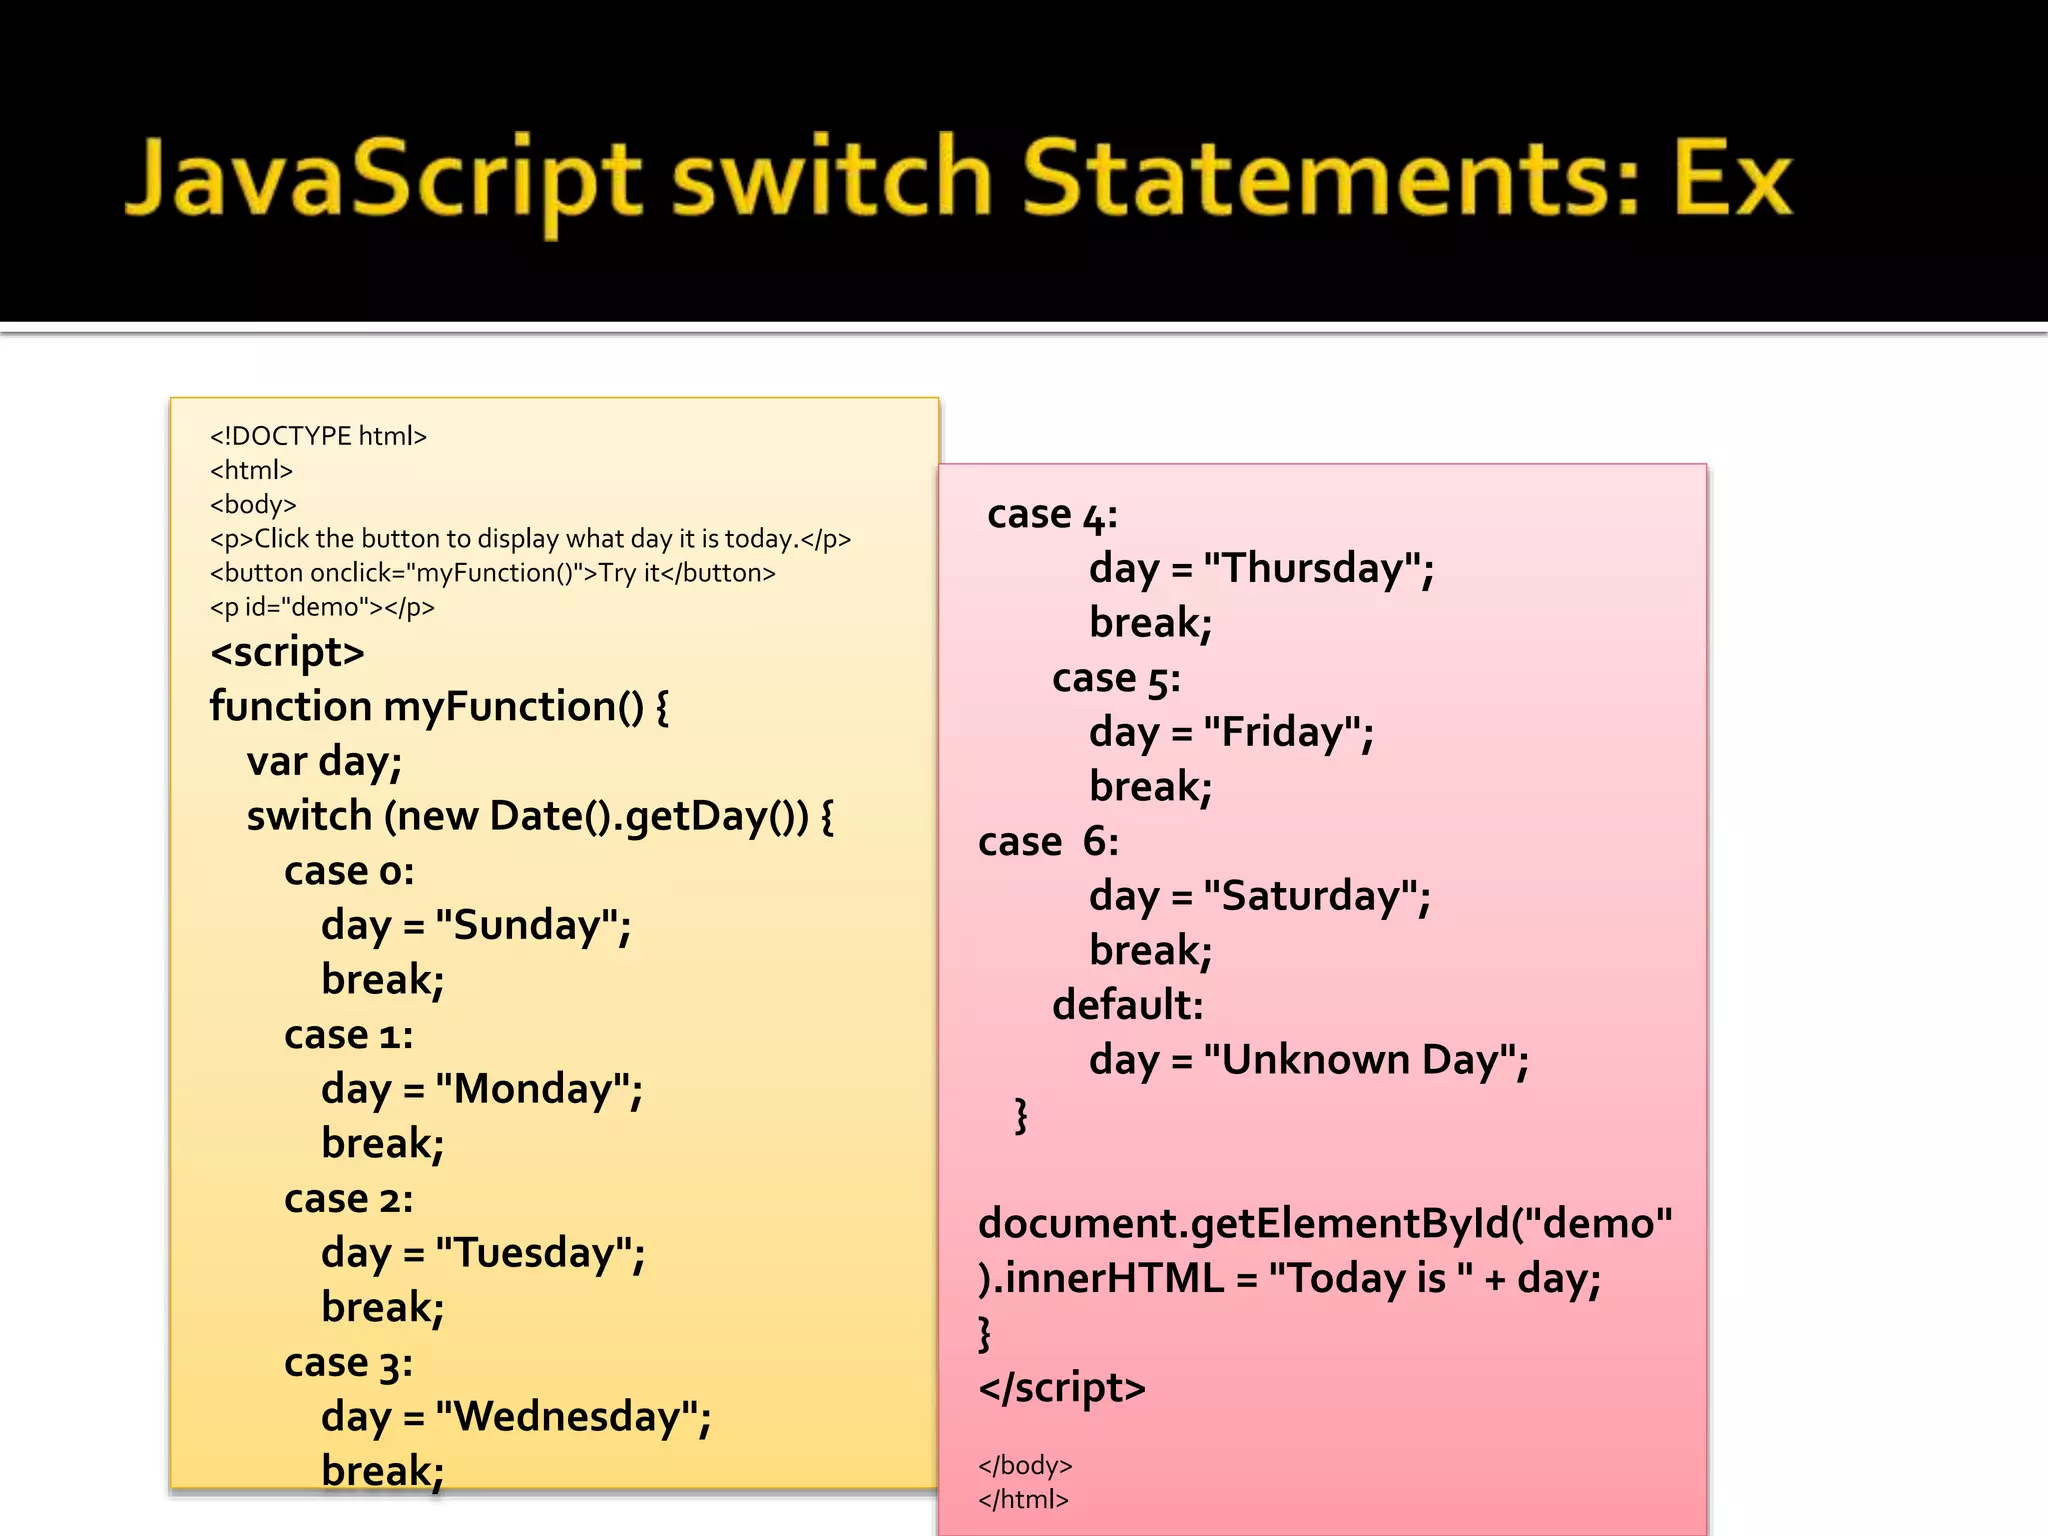Click the 'day = "Unknown Day";' line
The image size is (2048, 1536).
click(x=1308, y=1061)
